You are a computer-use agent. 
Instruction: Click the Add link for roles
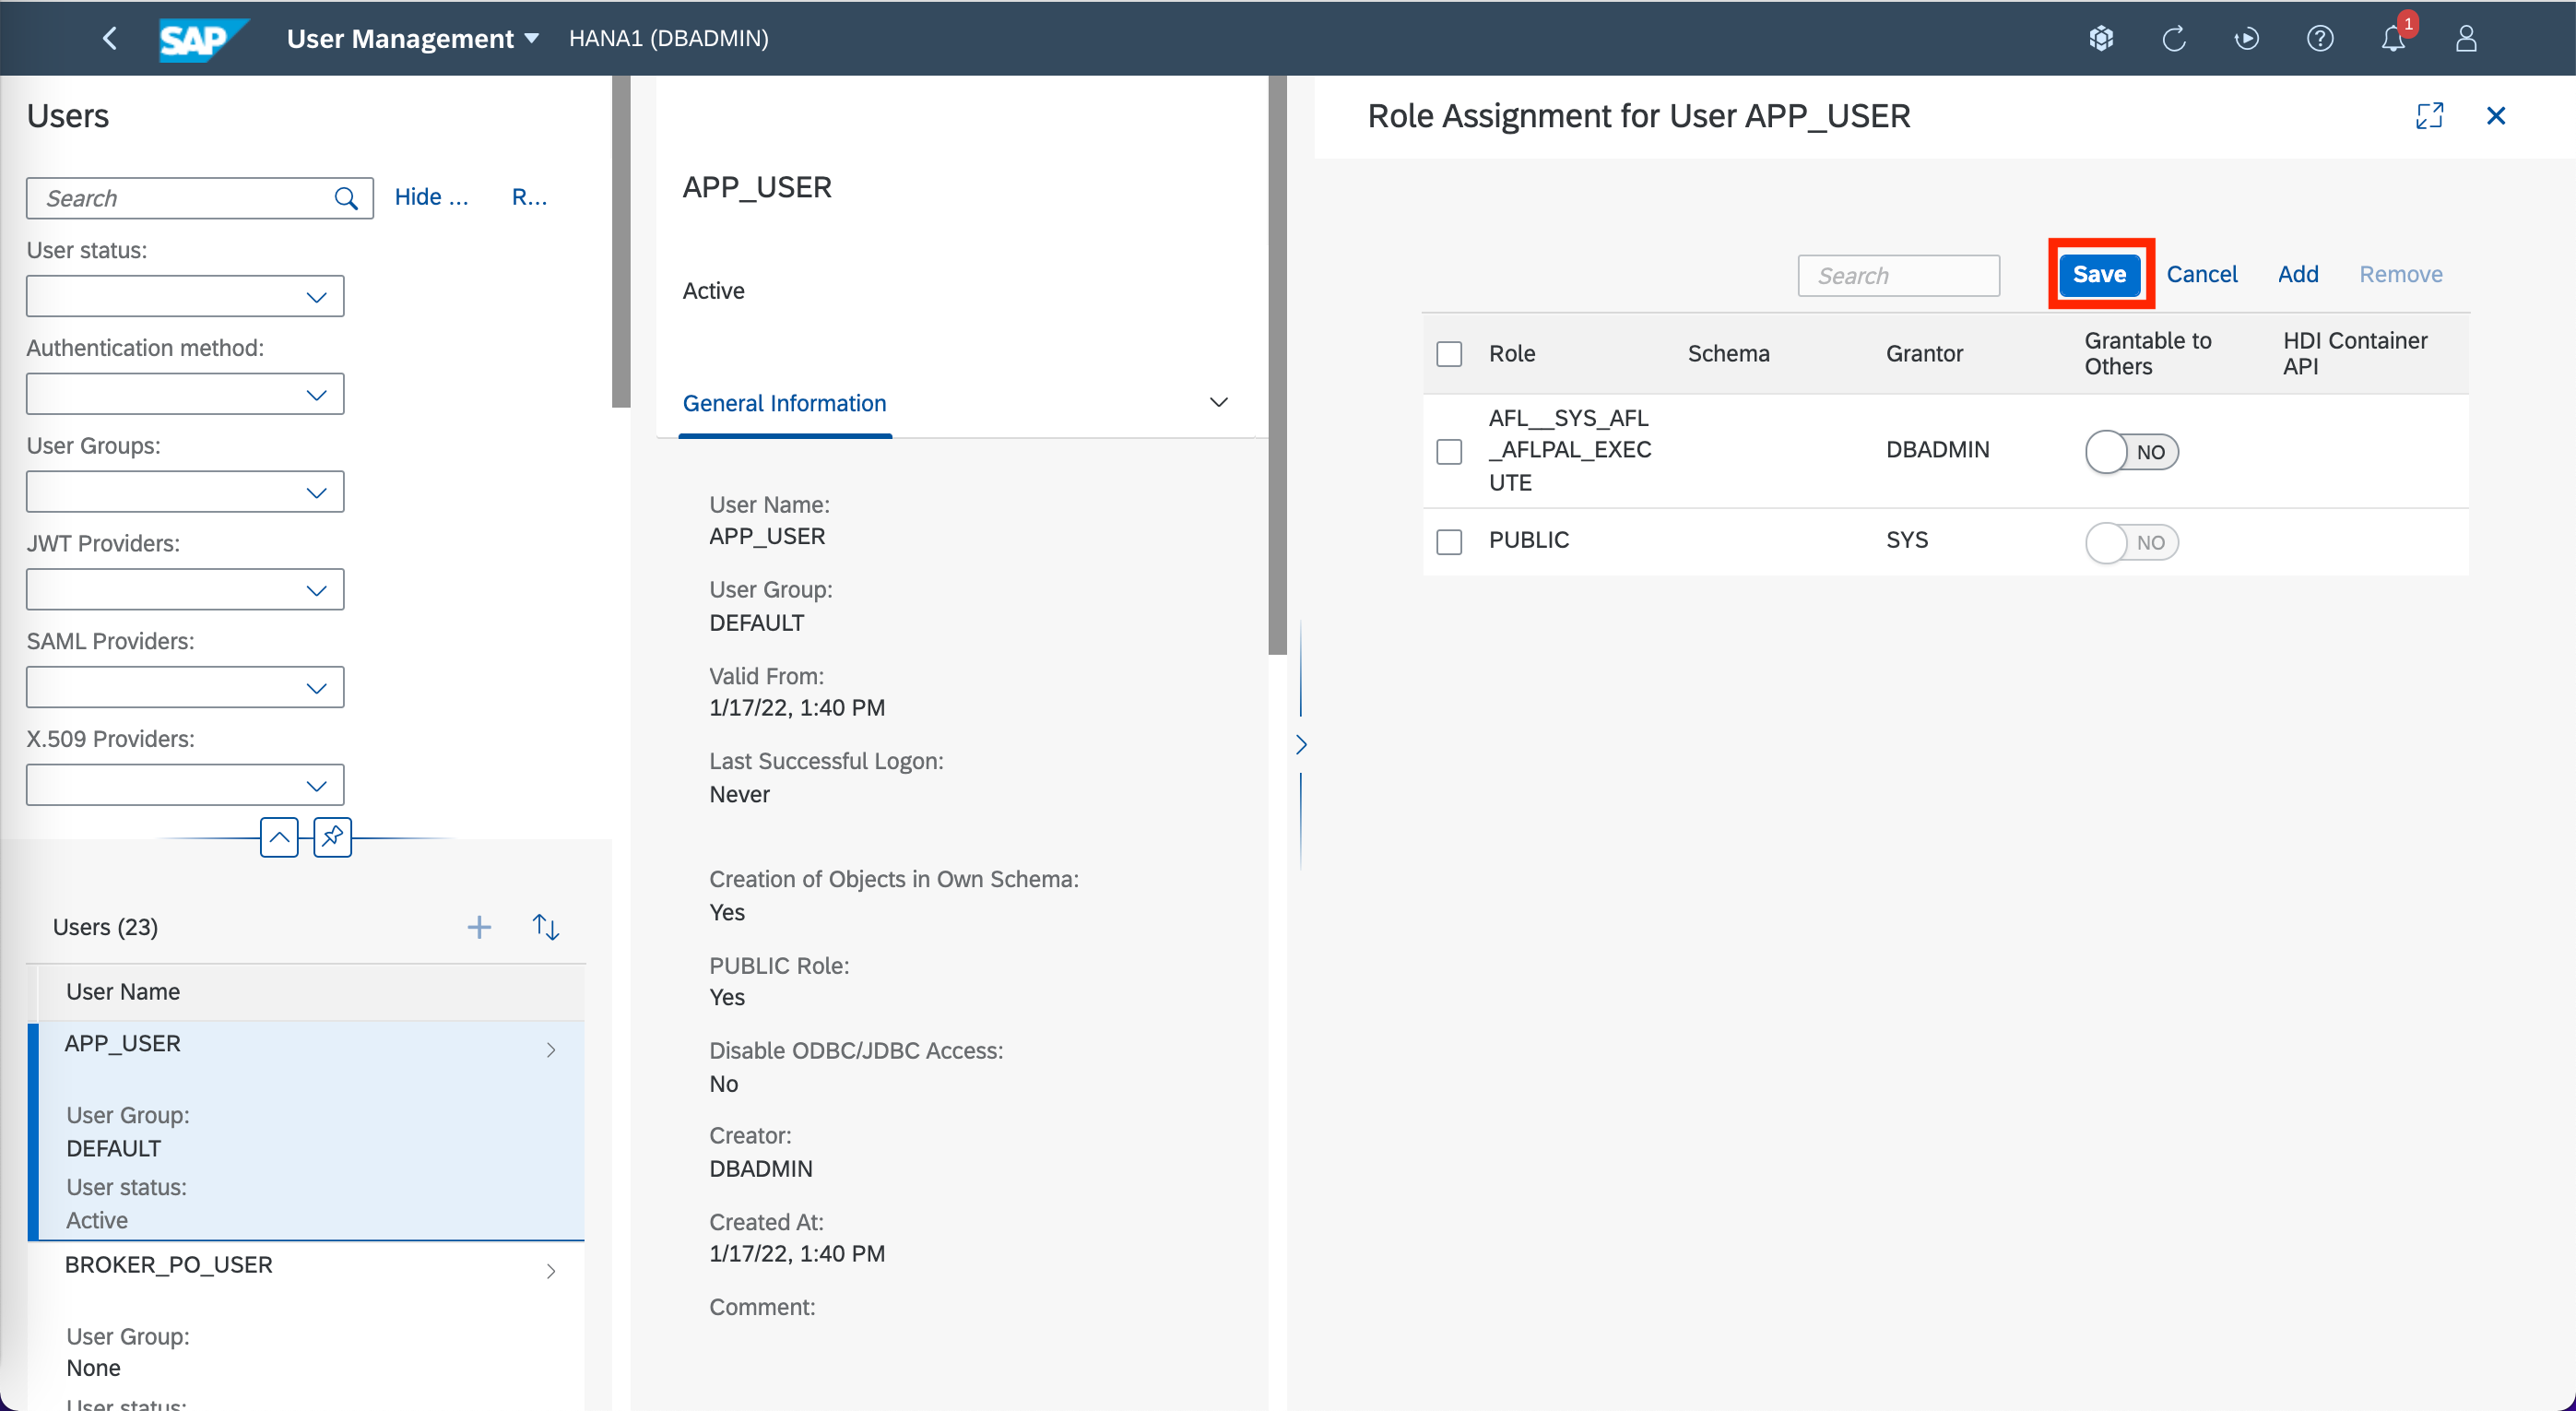[2297, 274]
